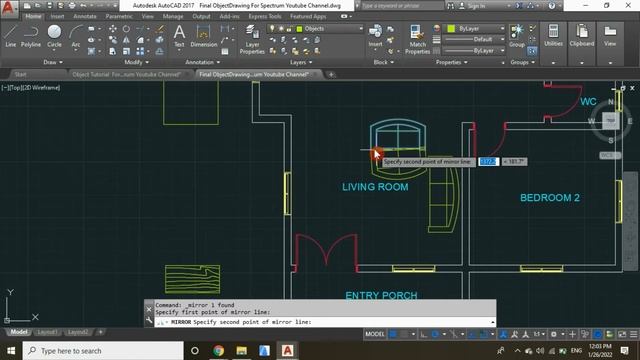Viewport: 640px width, 360px height.
Task: Click the green object color swatch in Properties
Action: (x=451, y=29)
